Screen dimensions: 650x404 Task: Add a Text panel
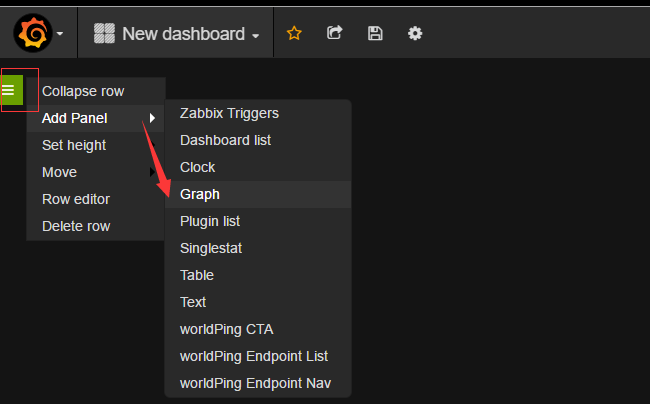pos(258,302)
